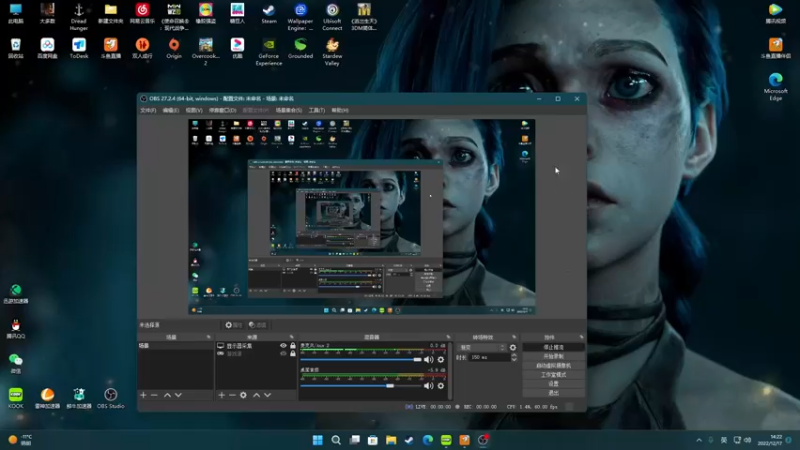Click the 开始录制 start recording button
This screenshot has width=800, height=450.
[554, 356]
